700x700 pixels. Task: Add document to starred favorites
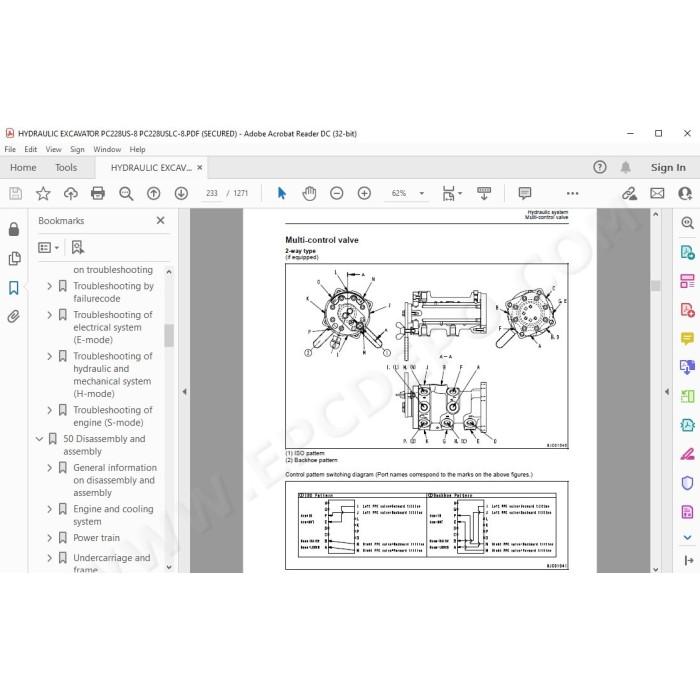[43, 193]
